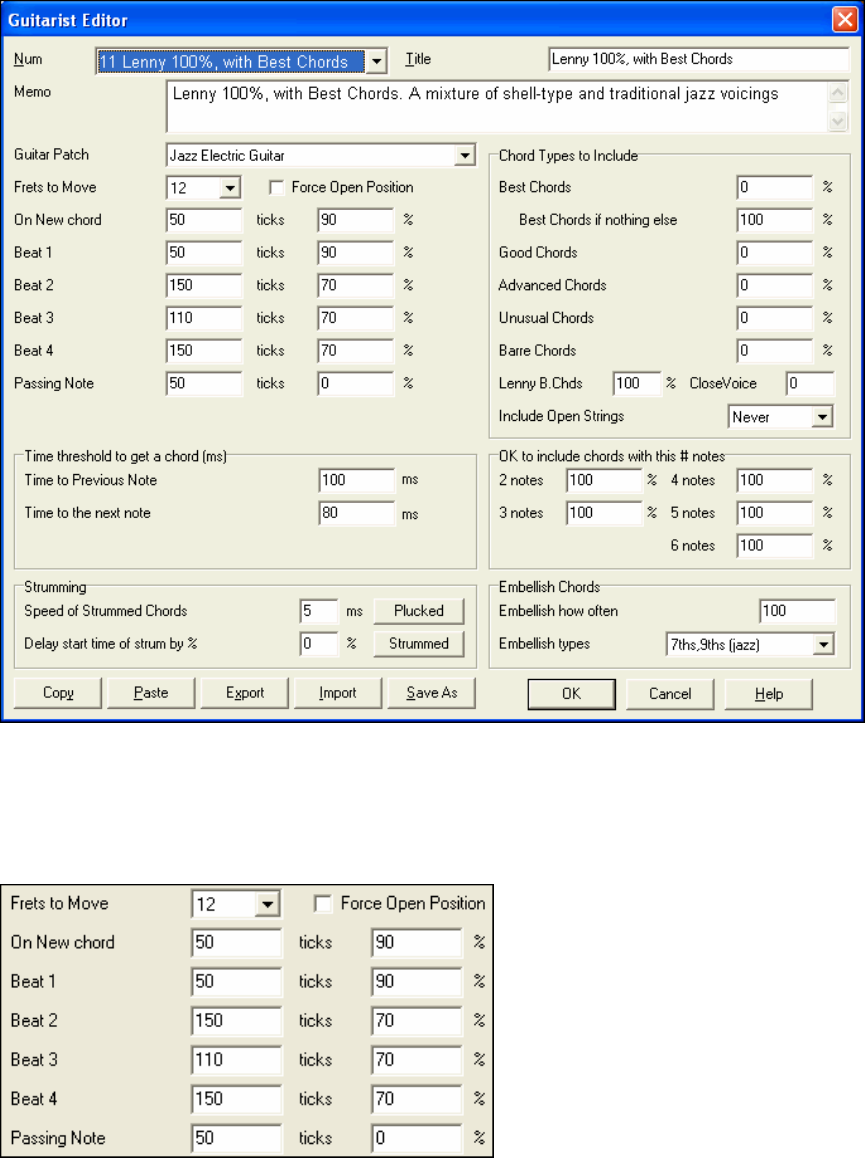
Task: Confirm with the OK button
Action: pos(571,693)
